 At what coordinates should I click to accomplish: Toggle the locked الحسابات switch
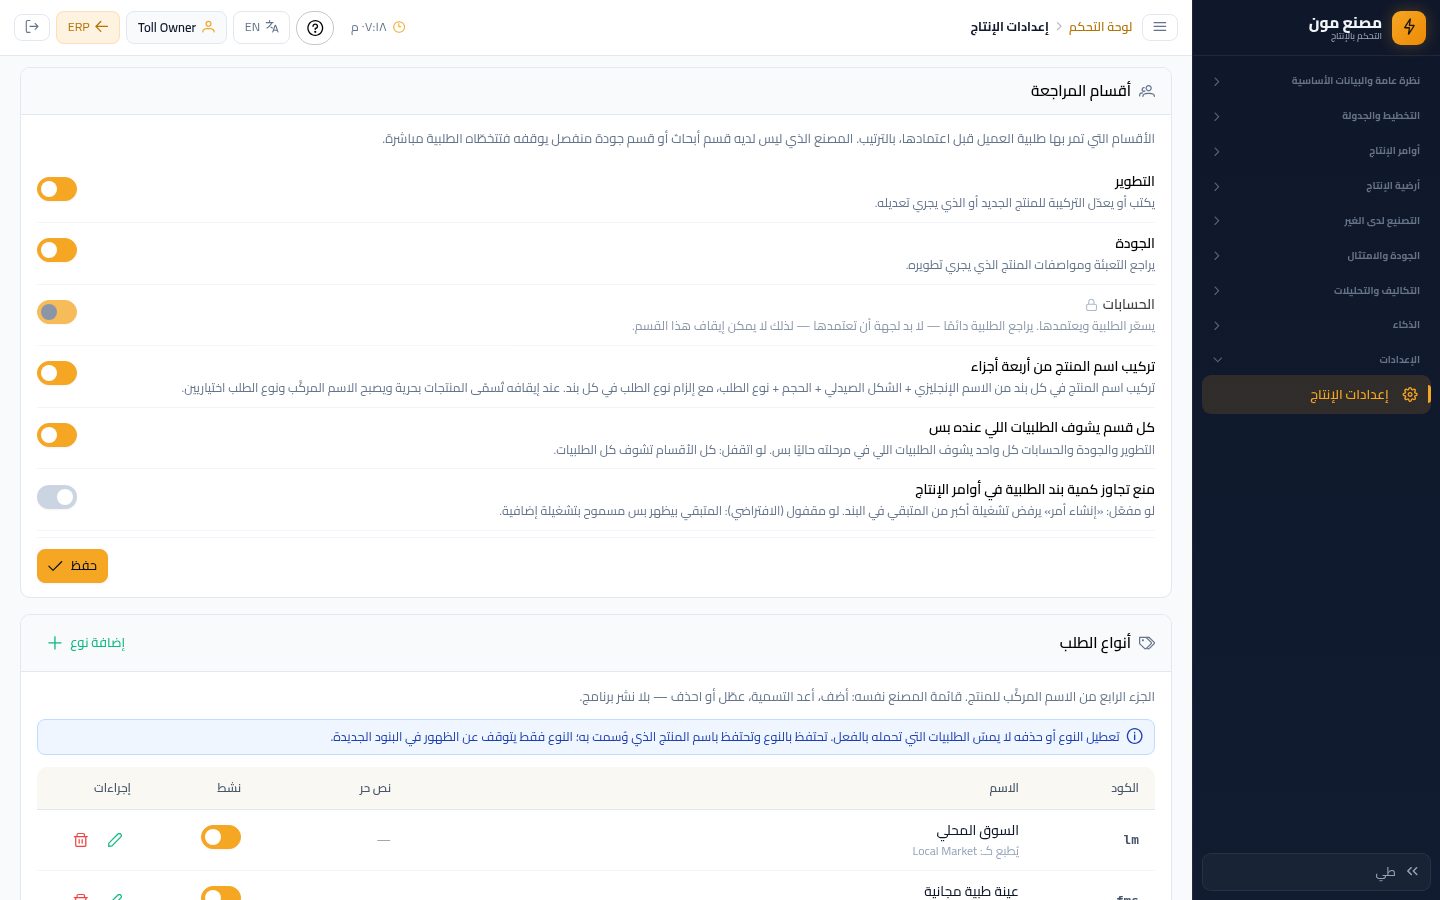57,312
